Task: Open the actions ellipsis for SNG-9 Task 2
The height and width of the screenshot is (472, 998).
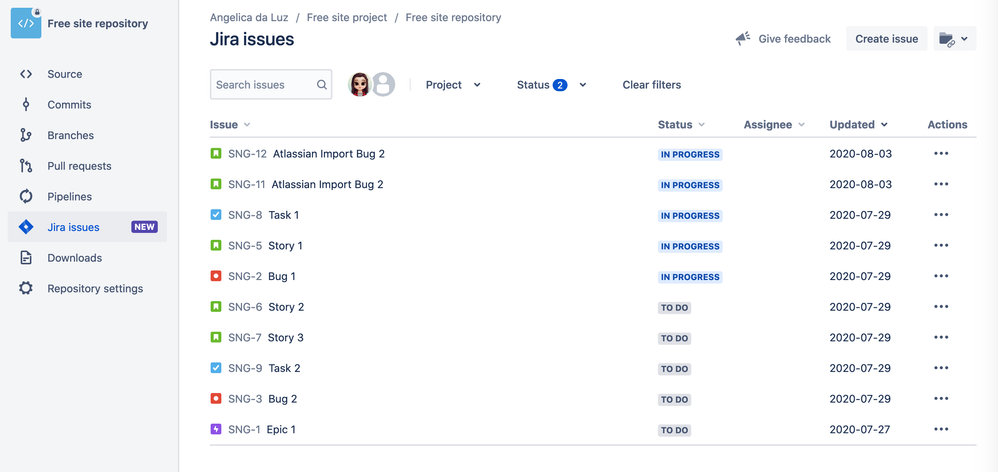Action: [x=941, y=368]
